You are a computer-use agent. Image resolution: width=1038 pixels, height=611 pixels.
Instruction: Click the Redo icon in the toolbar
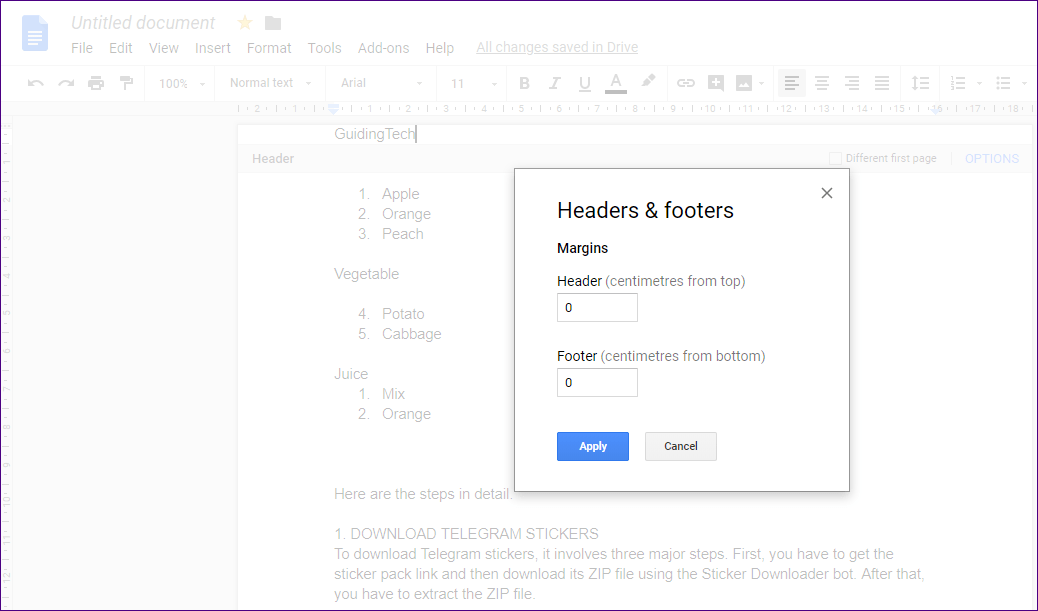click(x=66, y=83)
